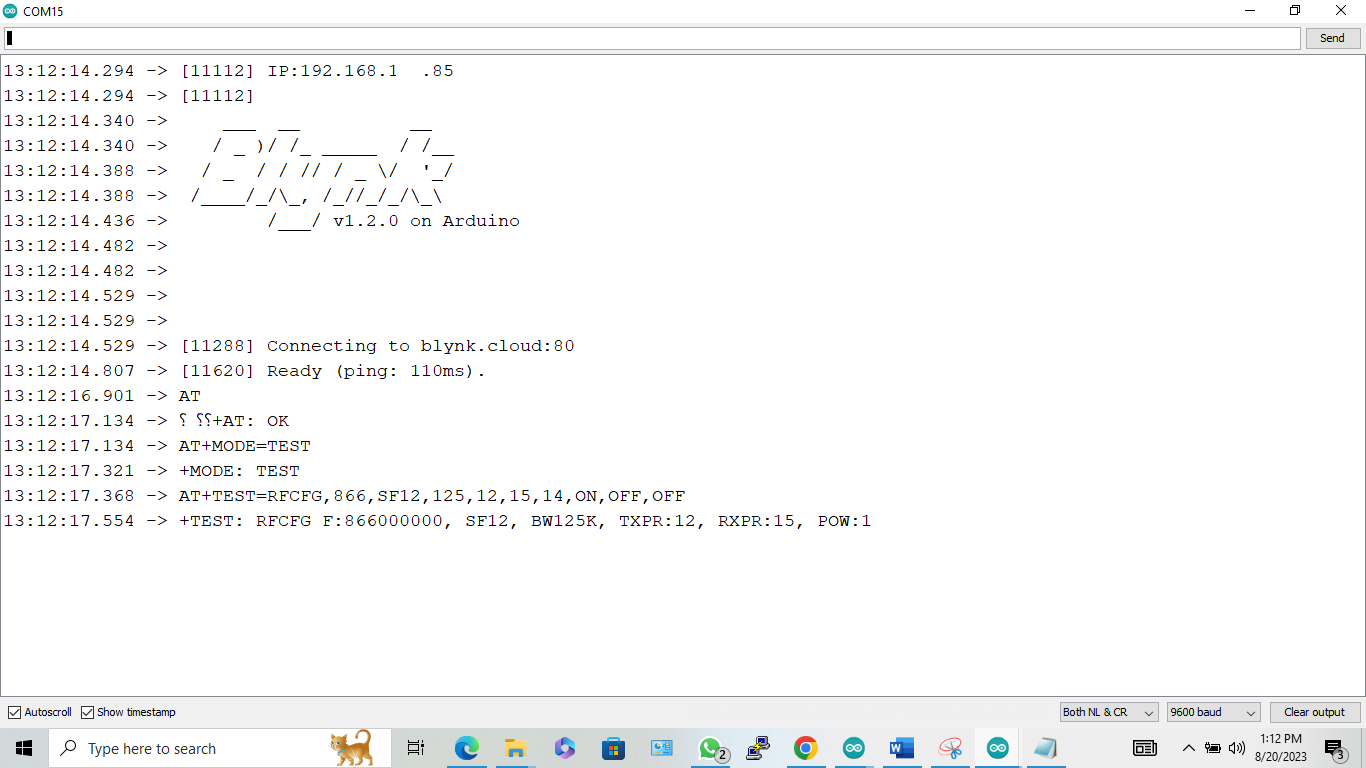Open Microsoft Store from the taskbar
This screenshot has width=1366, height=768.
click(613, 748)
